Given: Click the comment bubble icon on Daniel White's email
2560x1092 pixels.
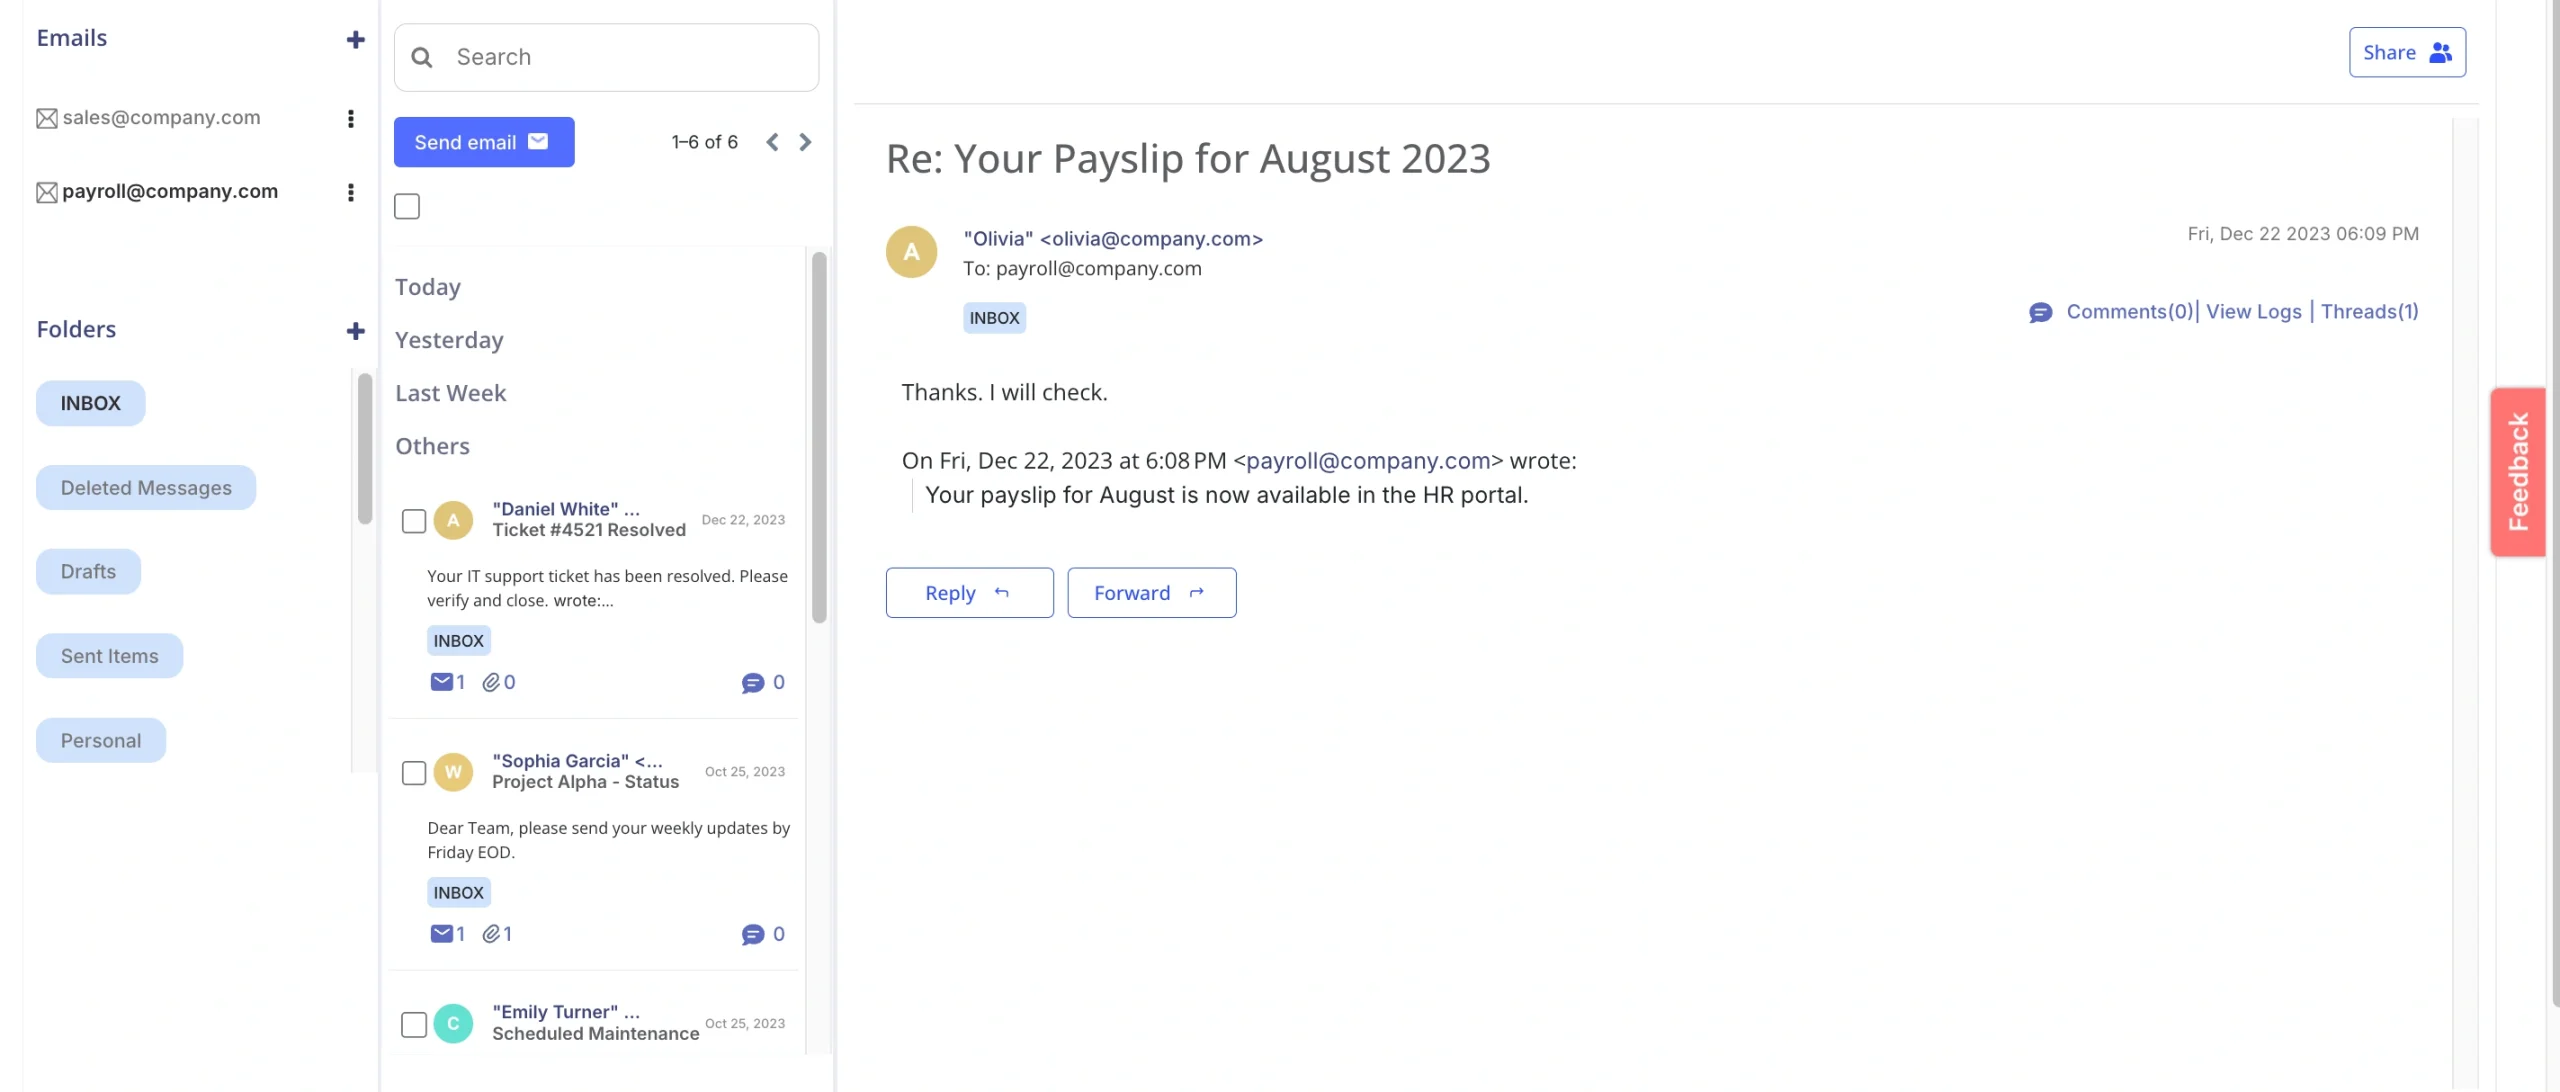Looking at the screenshot, I should pyautogui.click(x=753, y=682).
